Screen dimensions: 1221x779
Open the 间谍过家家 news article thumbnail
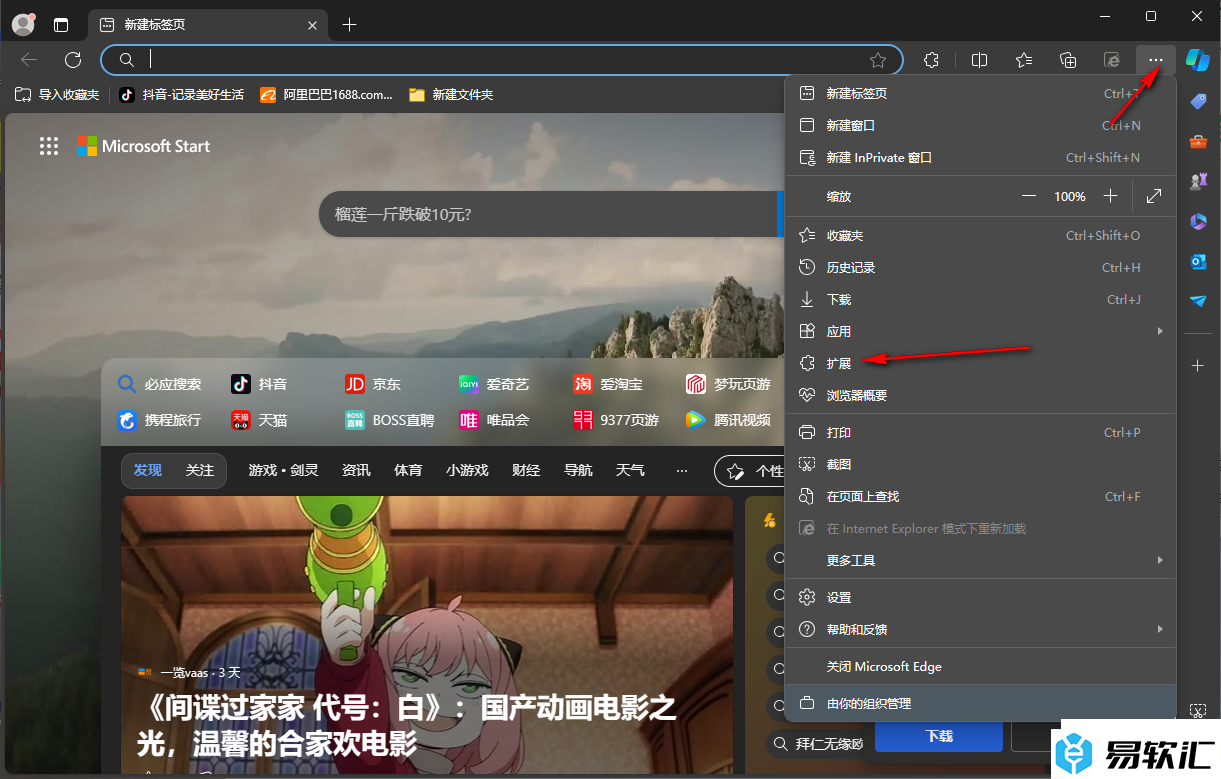(x=427, y=634)
